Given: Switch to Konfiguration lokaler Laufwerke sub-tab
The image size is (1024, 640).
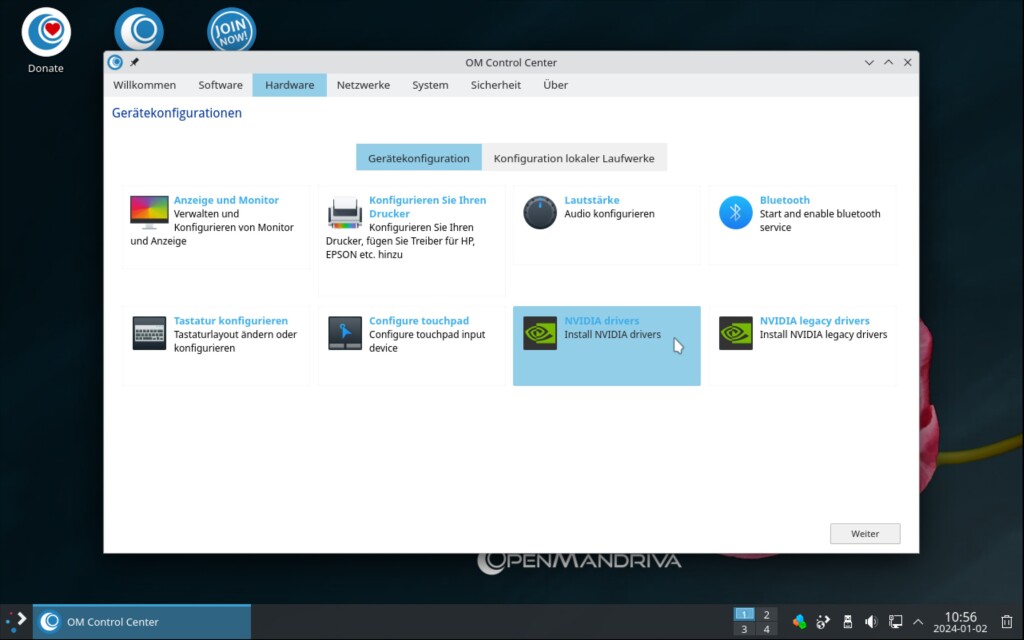Looking at the screenshot, I should pos(574,158).
